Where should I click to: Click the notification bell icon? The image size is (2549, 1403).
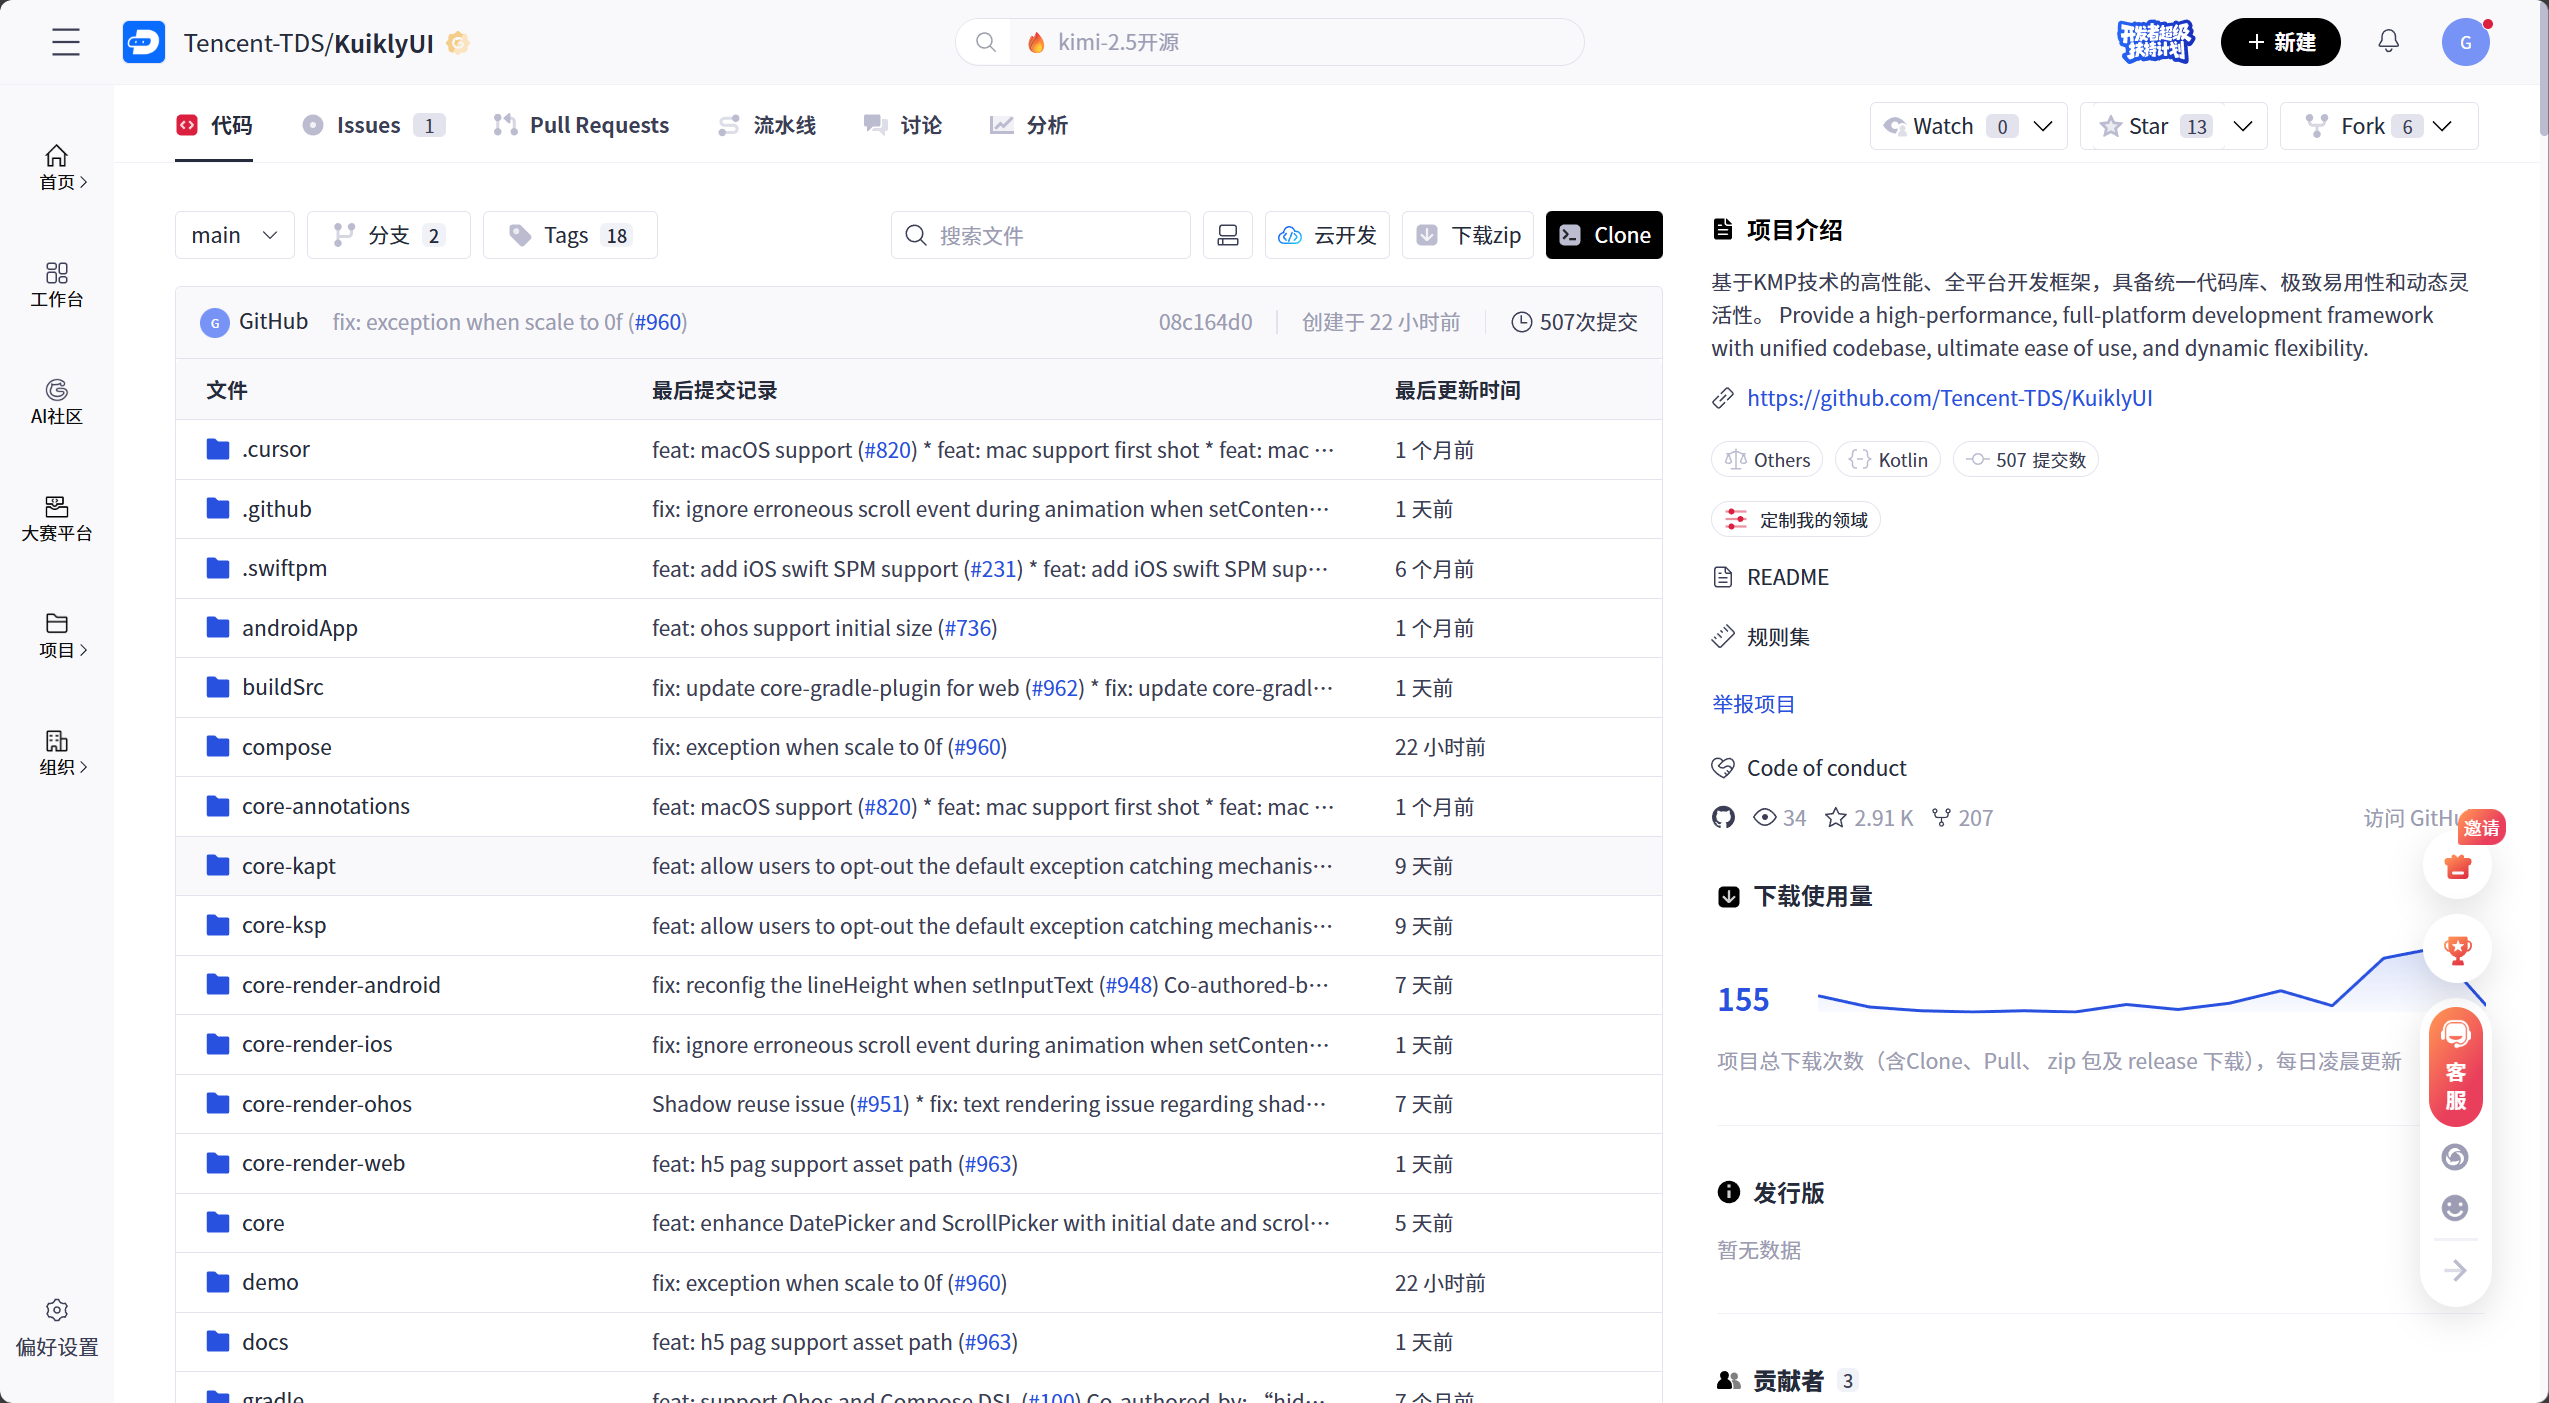point(2388,42)
